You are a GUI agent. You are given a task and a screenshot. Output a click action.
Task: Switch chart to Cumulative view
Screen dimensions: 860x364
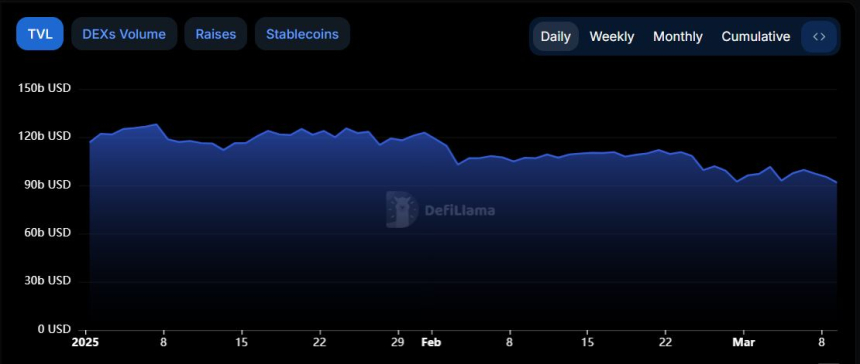pyautogui.click(x=756, y=37)
